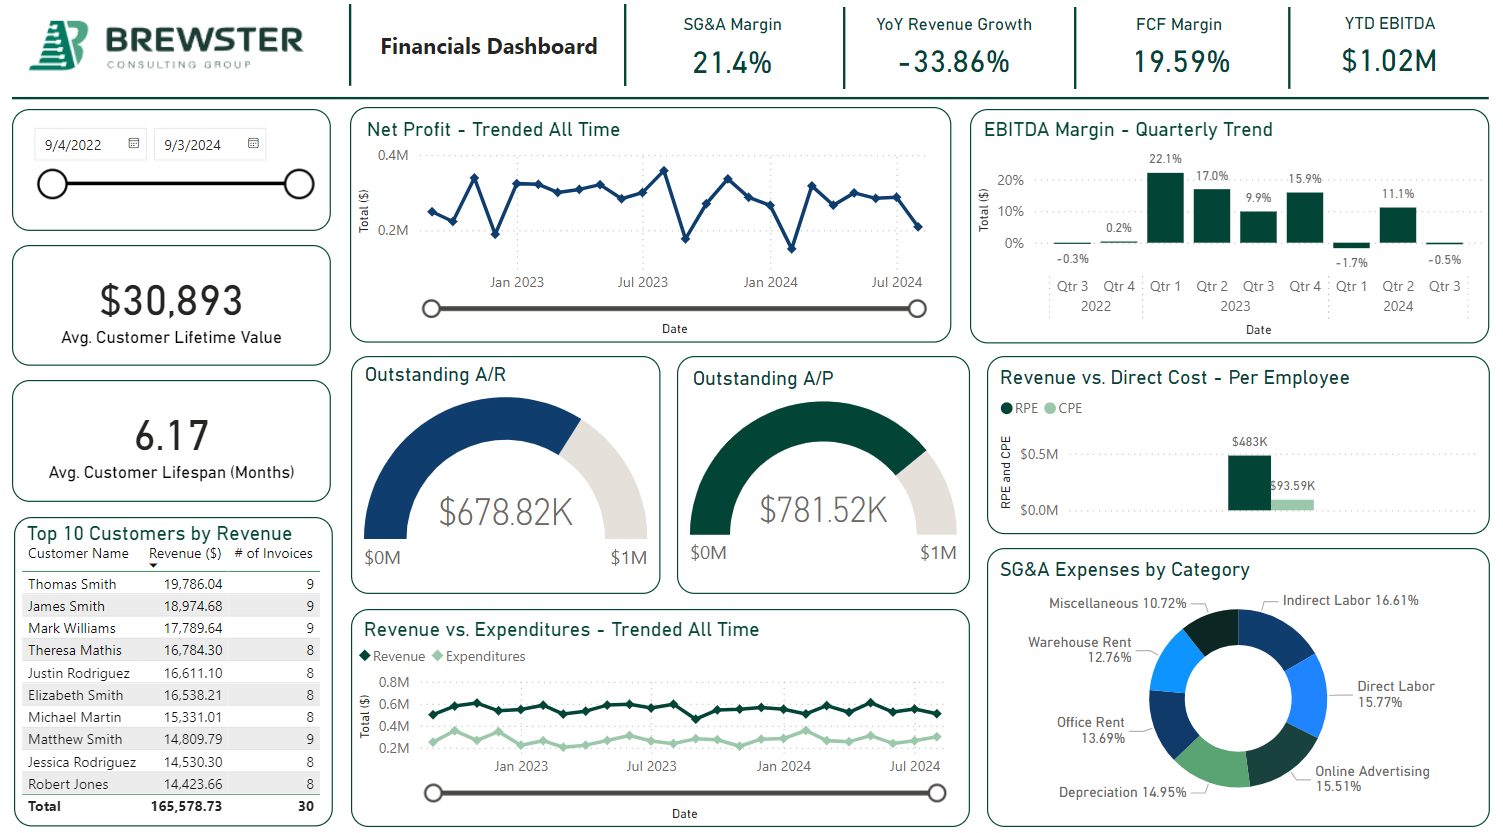Click the Miscellaneous 10.72% donut slice

click(1214, 631)
